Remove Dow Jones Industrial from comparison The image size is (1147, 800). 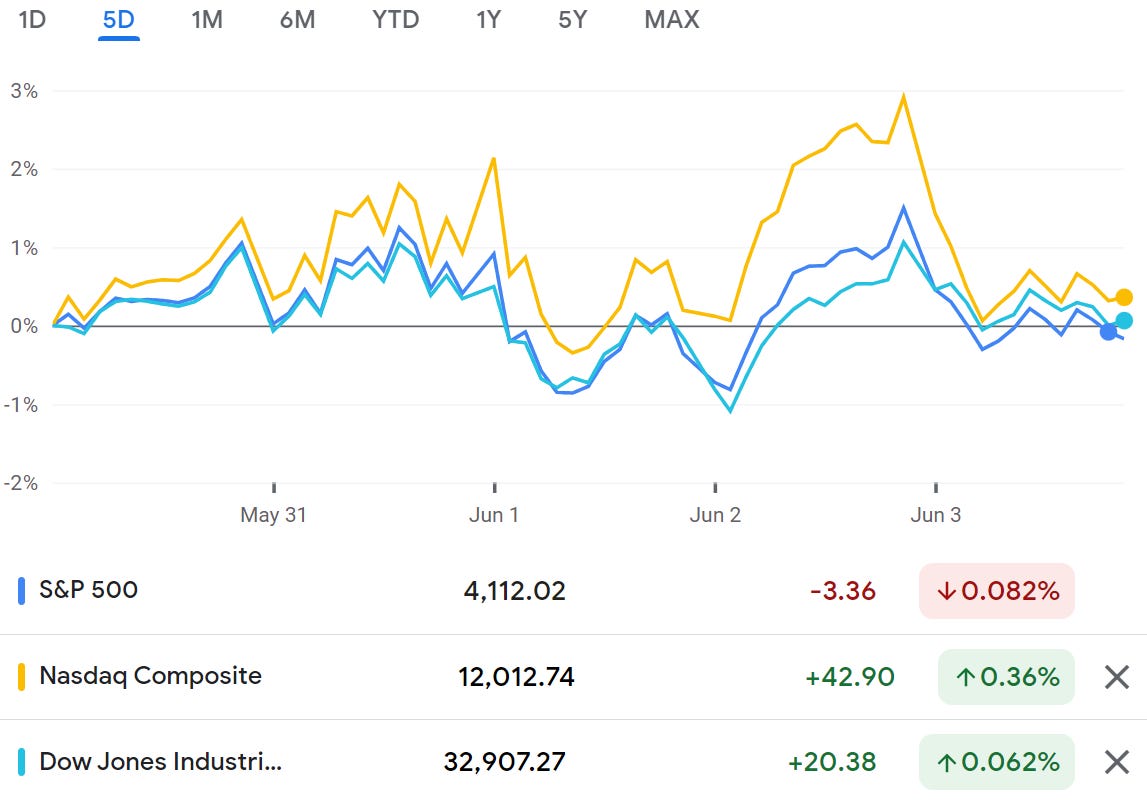1116,762
